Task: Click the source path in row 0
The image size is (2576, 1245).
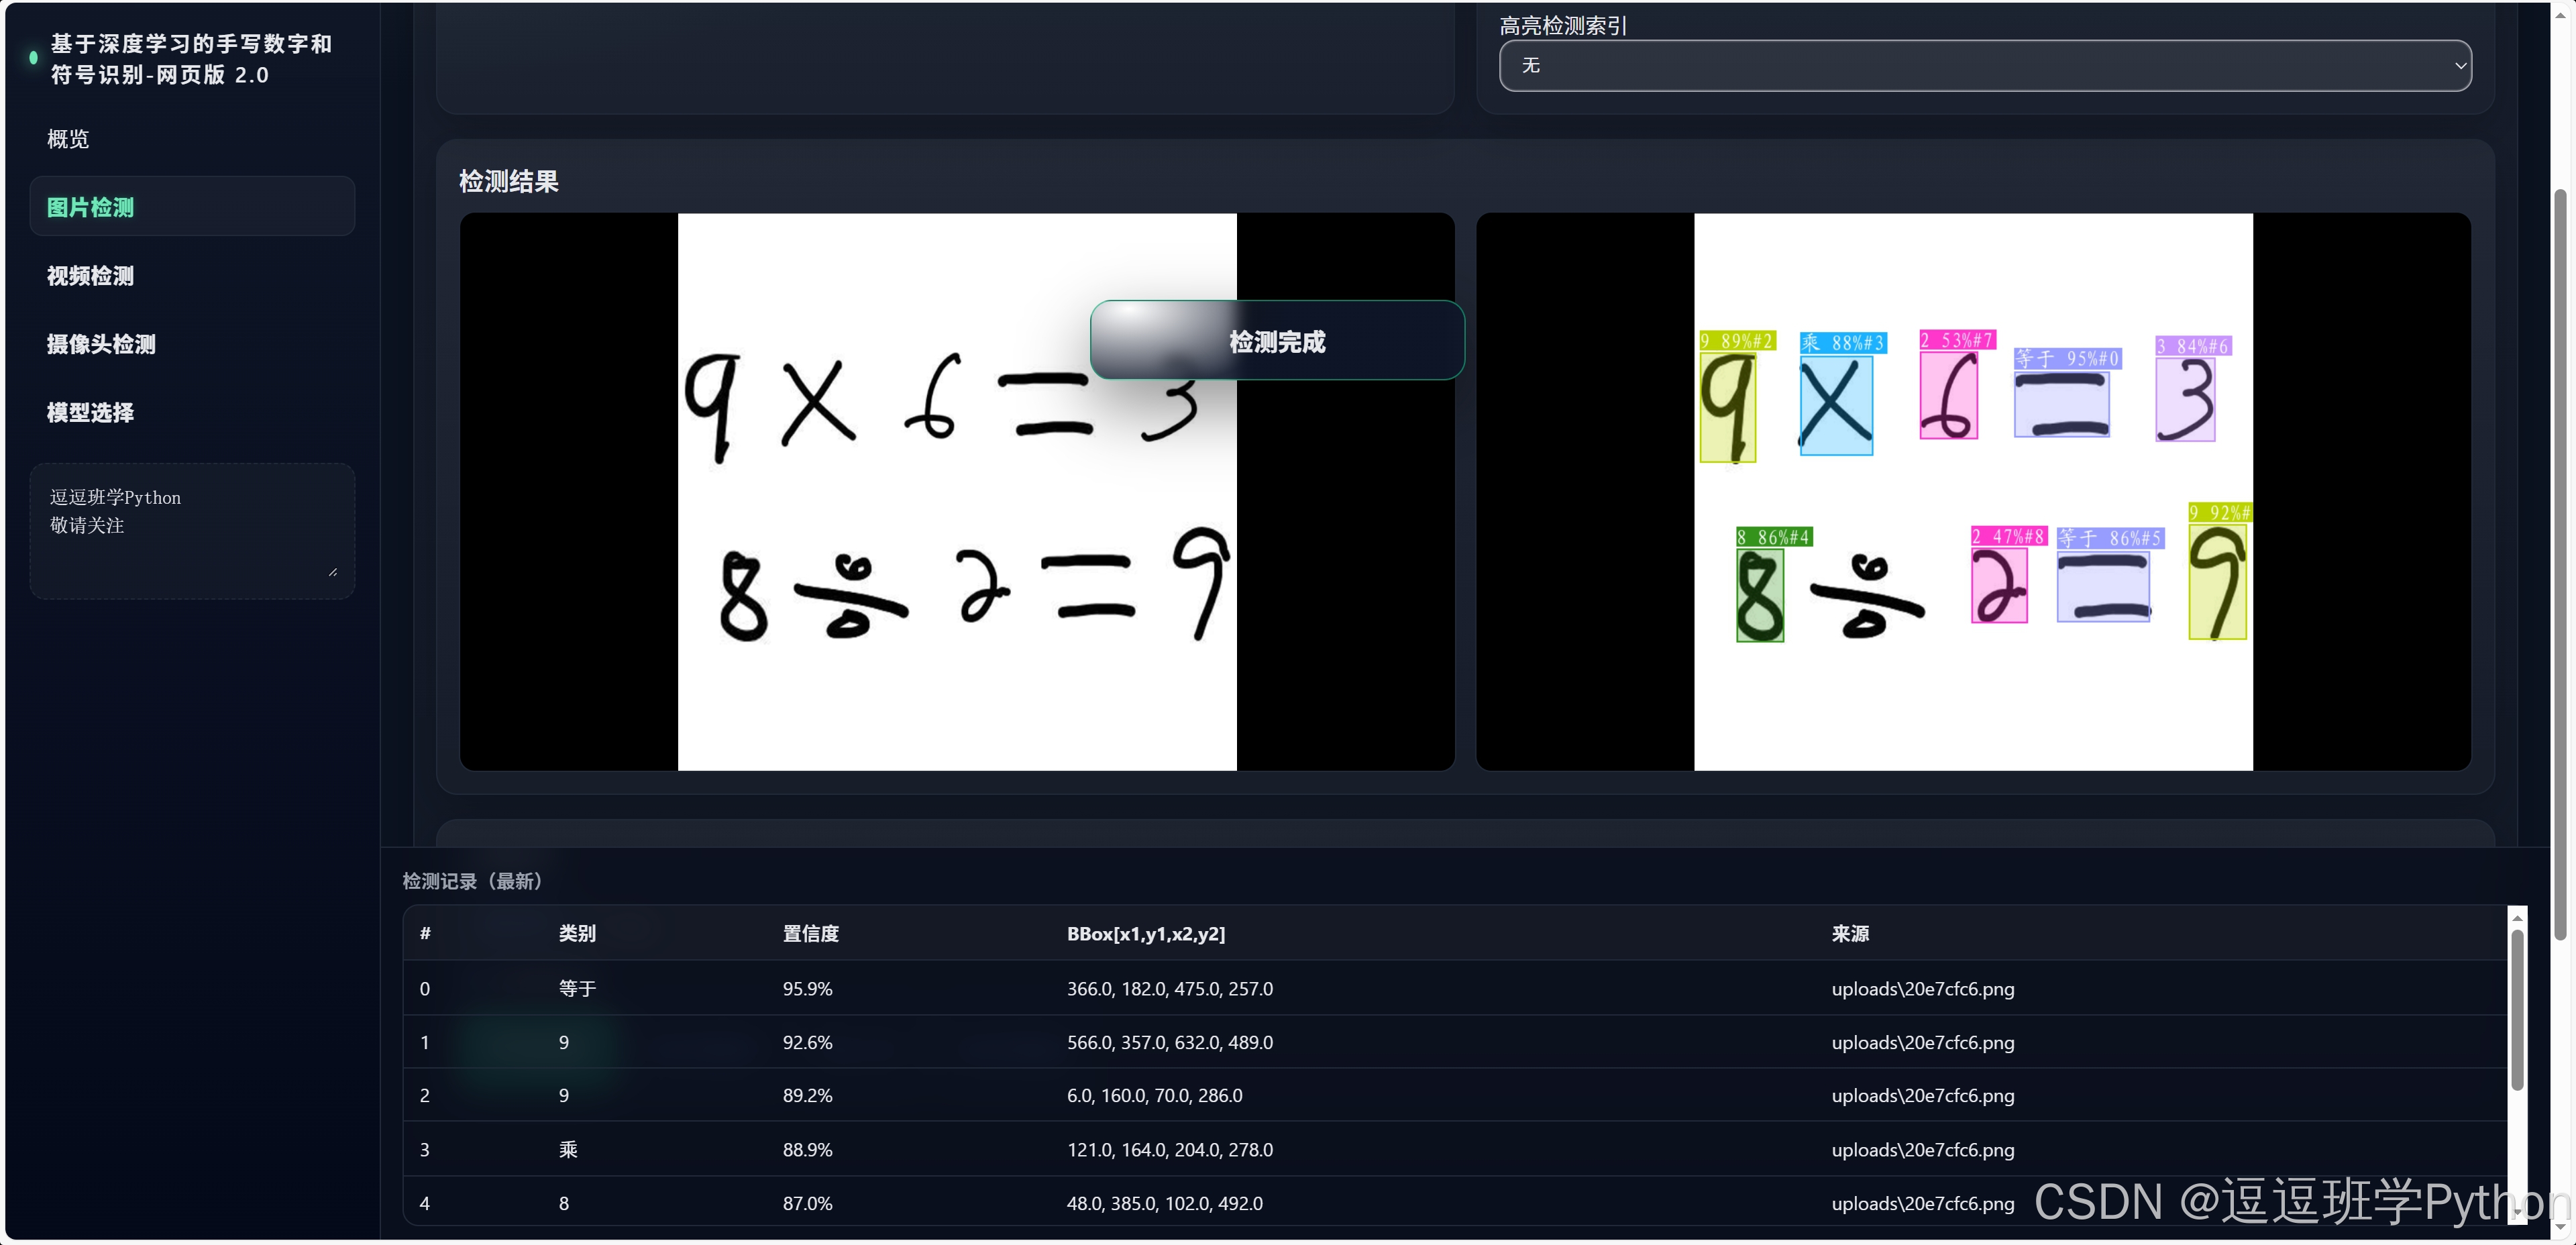Action: (x=1922, y=988)
